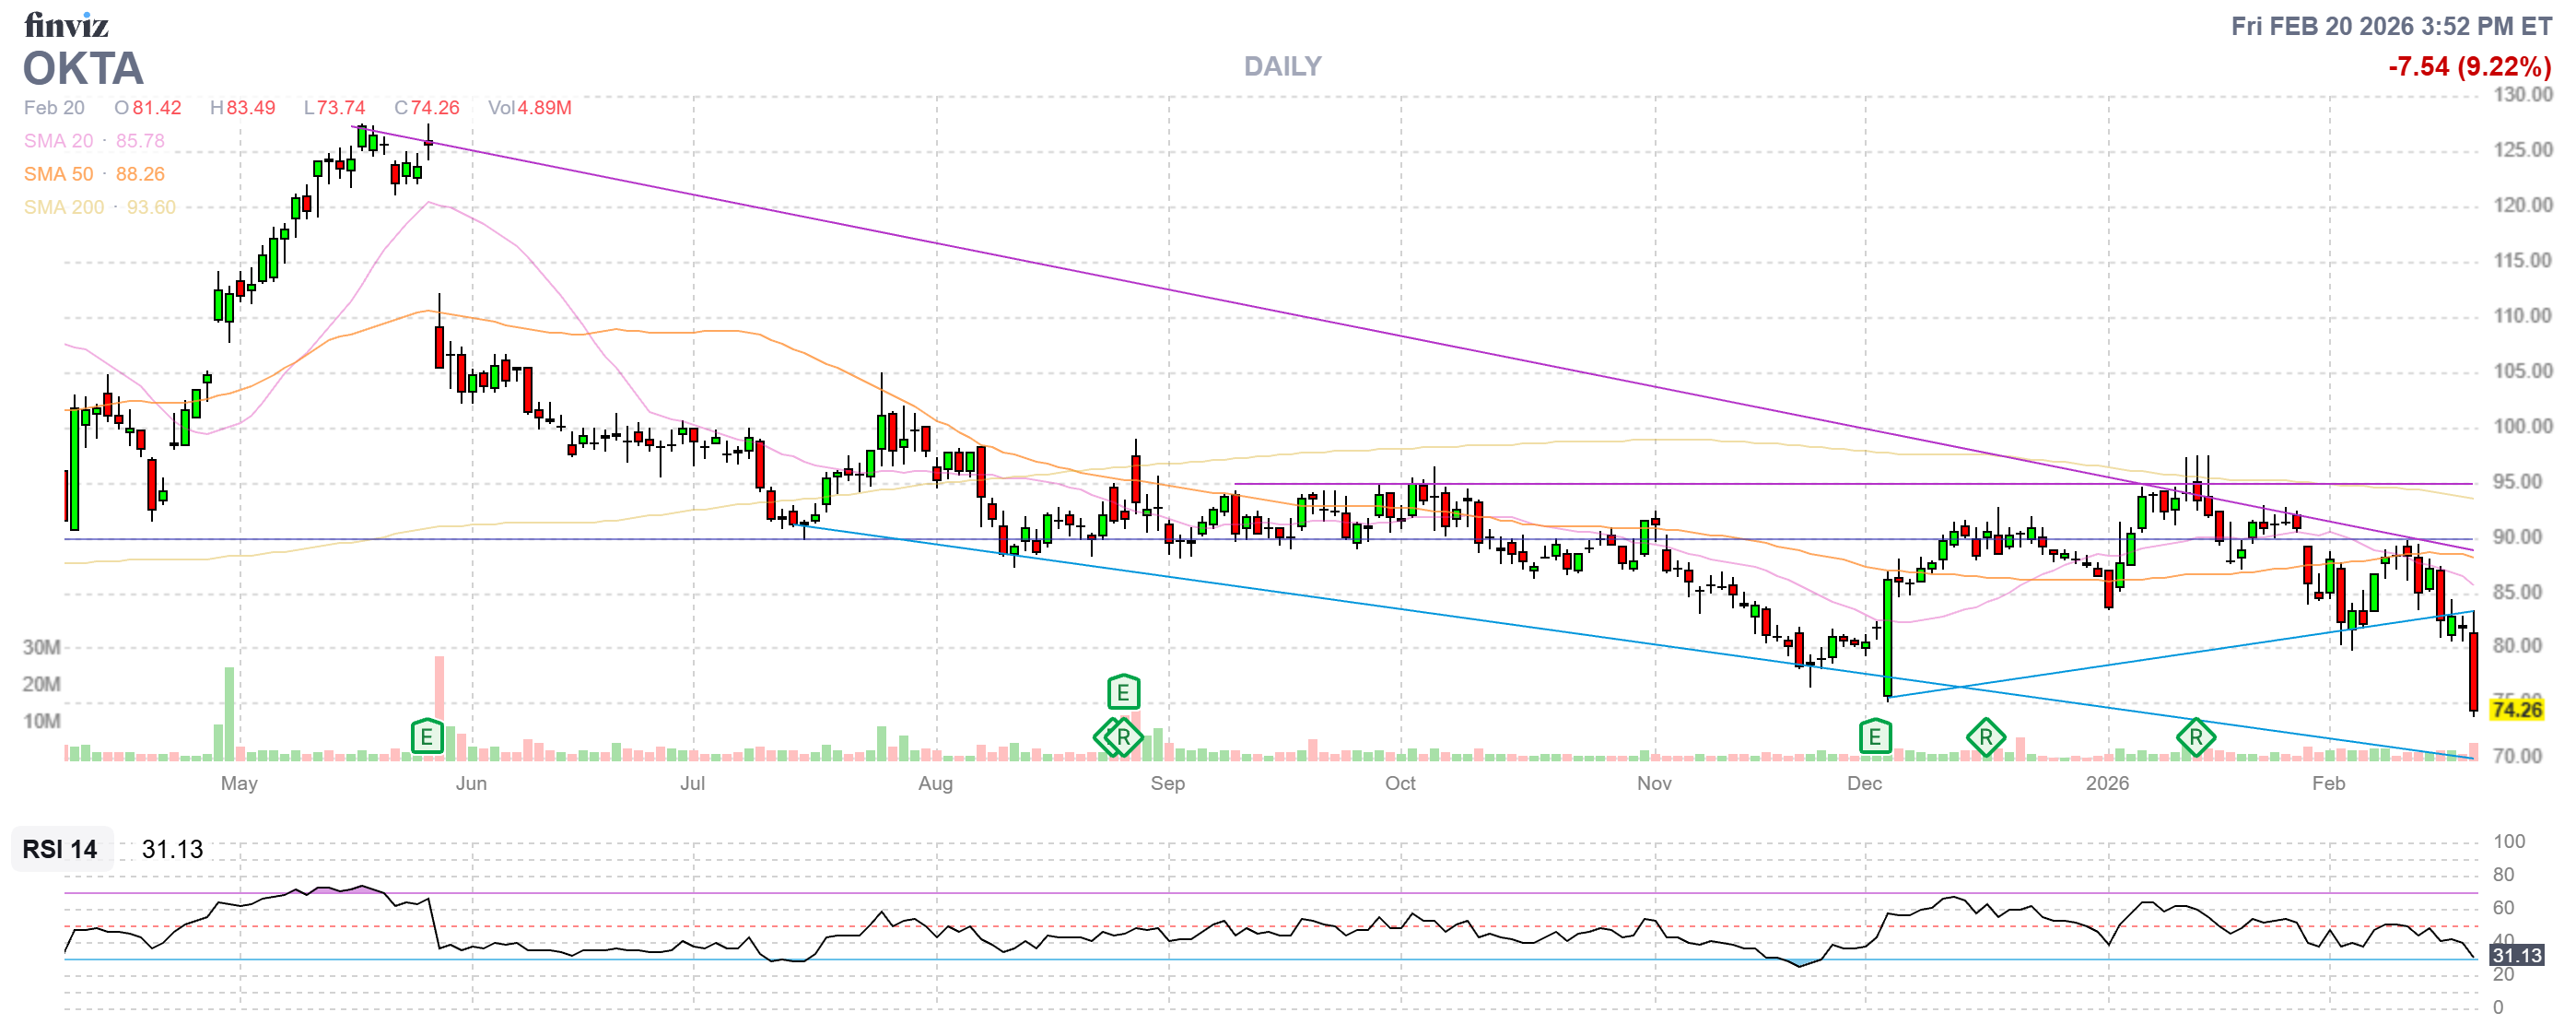Click the SMA 20 indicator label
This screenshot has height=1036, width=2576.
pyautogui.click(x=58, y=141)
